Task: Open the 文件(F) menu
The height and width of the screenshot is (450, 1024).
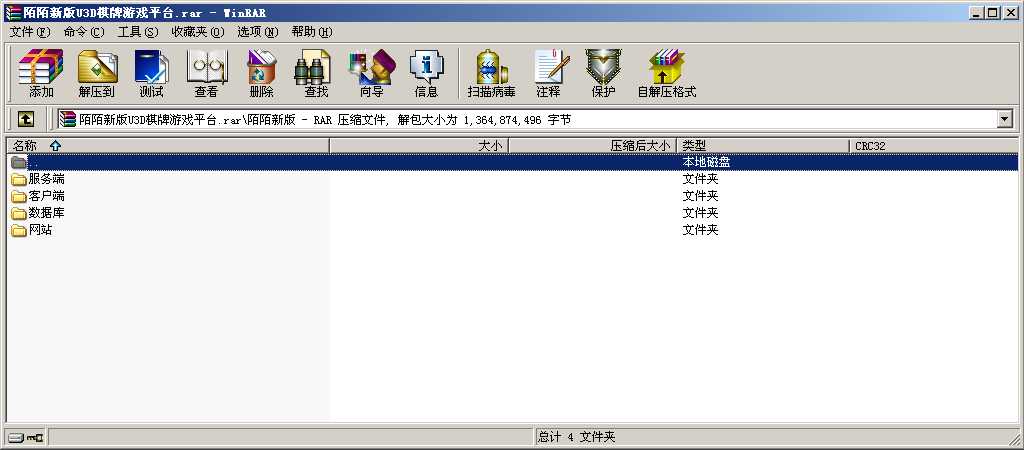Action: tap(30, 32)
